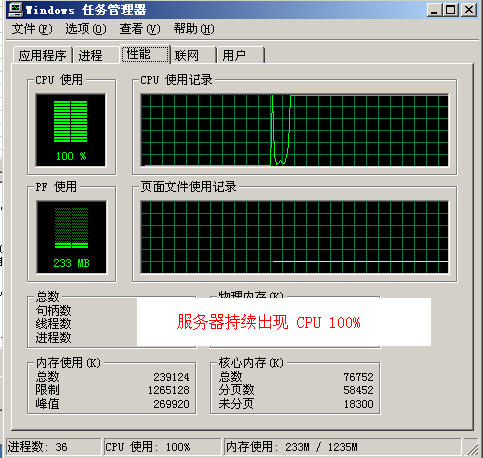Switch to the 应用程序 tab
This screenshot has height=458, width=483.
coord(43,55)
